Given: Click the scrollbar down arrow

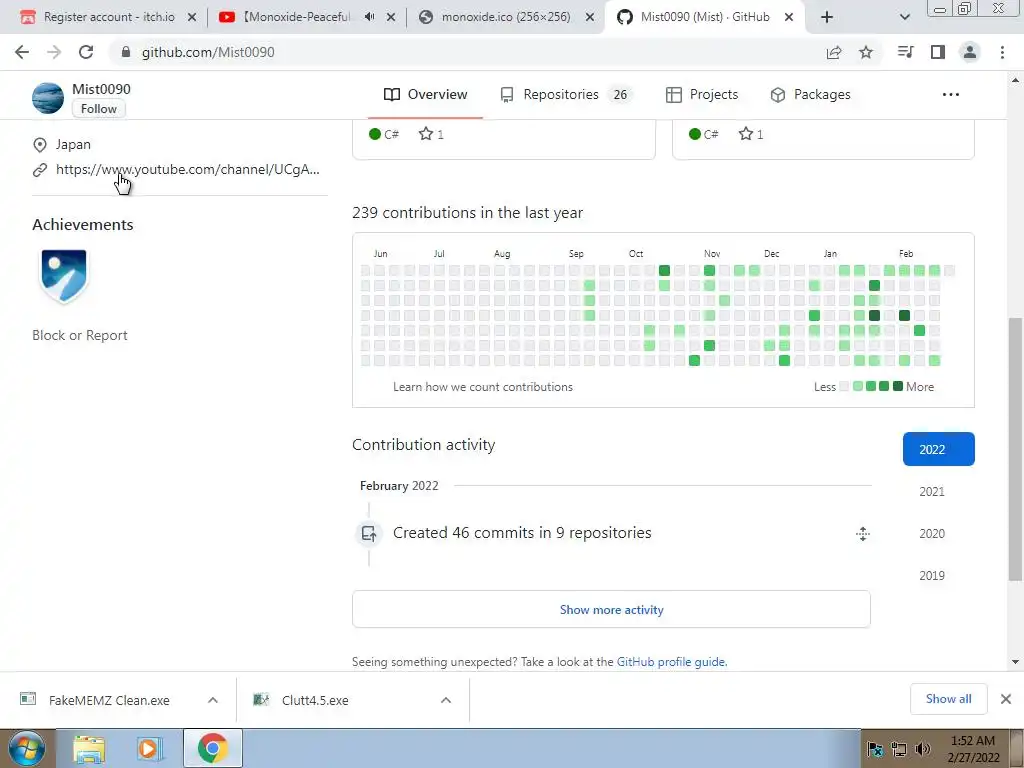Looking at the screenshot, I should (1015, 662).
